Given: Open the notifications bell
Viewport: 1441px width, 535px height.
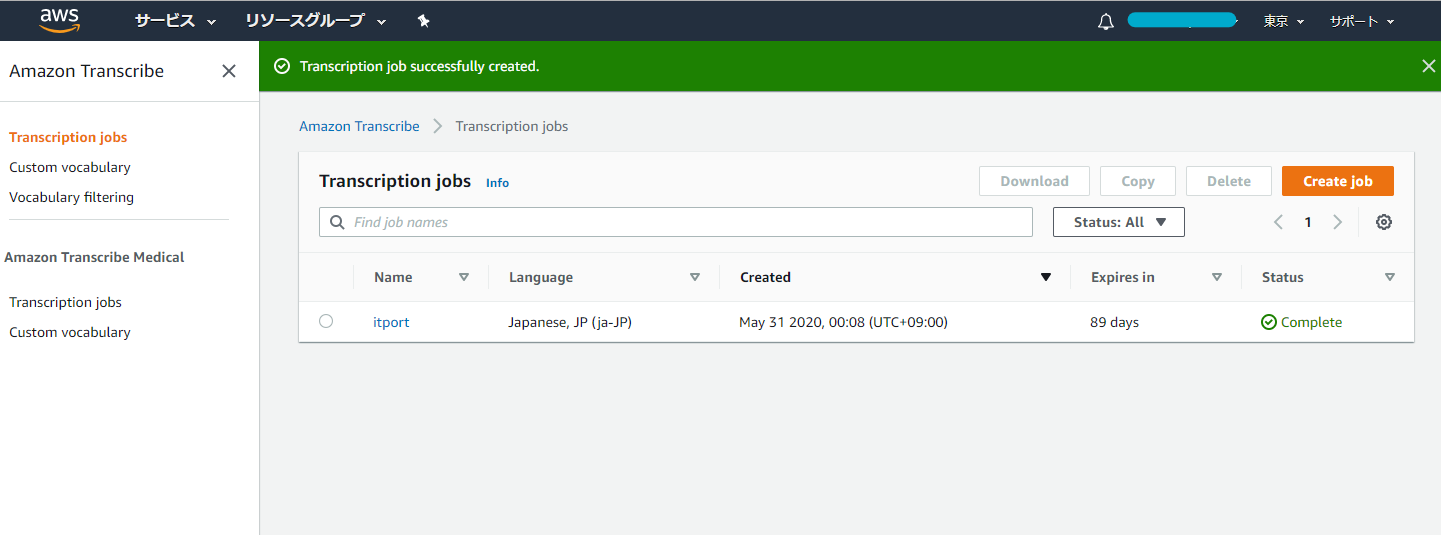Looking at the screenshot, I should pyautogui.click(x=1106, y=21).
